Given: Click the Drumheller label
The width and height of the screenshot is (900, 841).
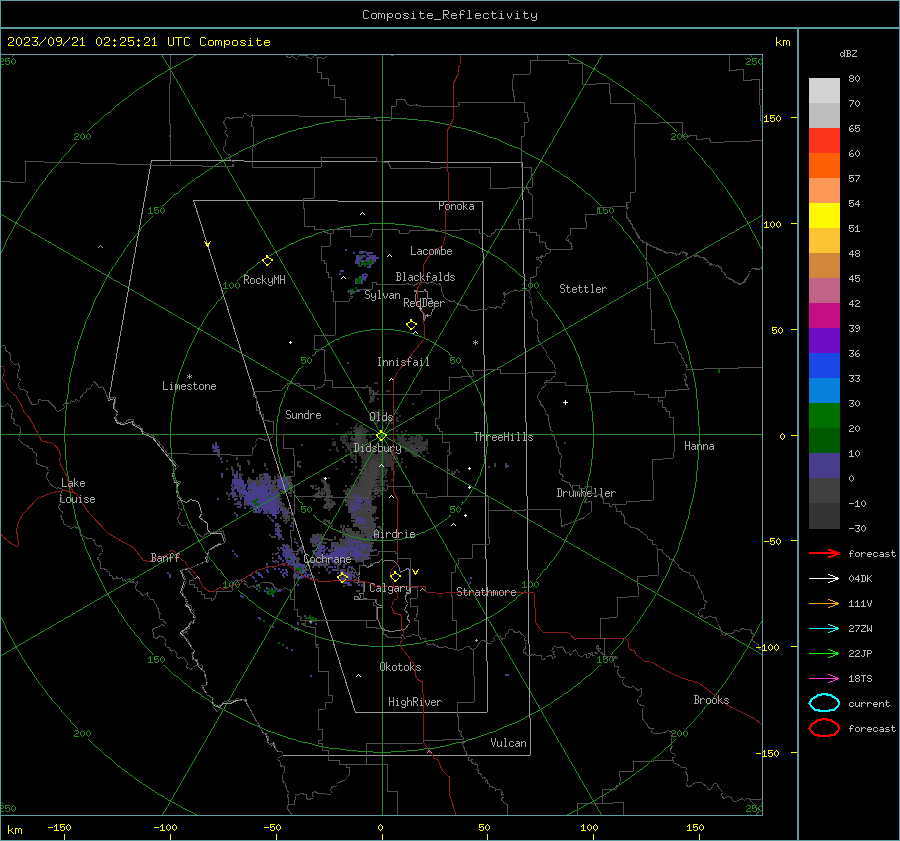Looking at the screenshot, I should coord(586,493).
